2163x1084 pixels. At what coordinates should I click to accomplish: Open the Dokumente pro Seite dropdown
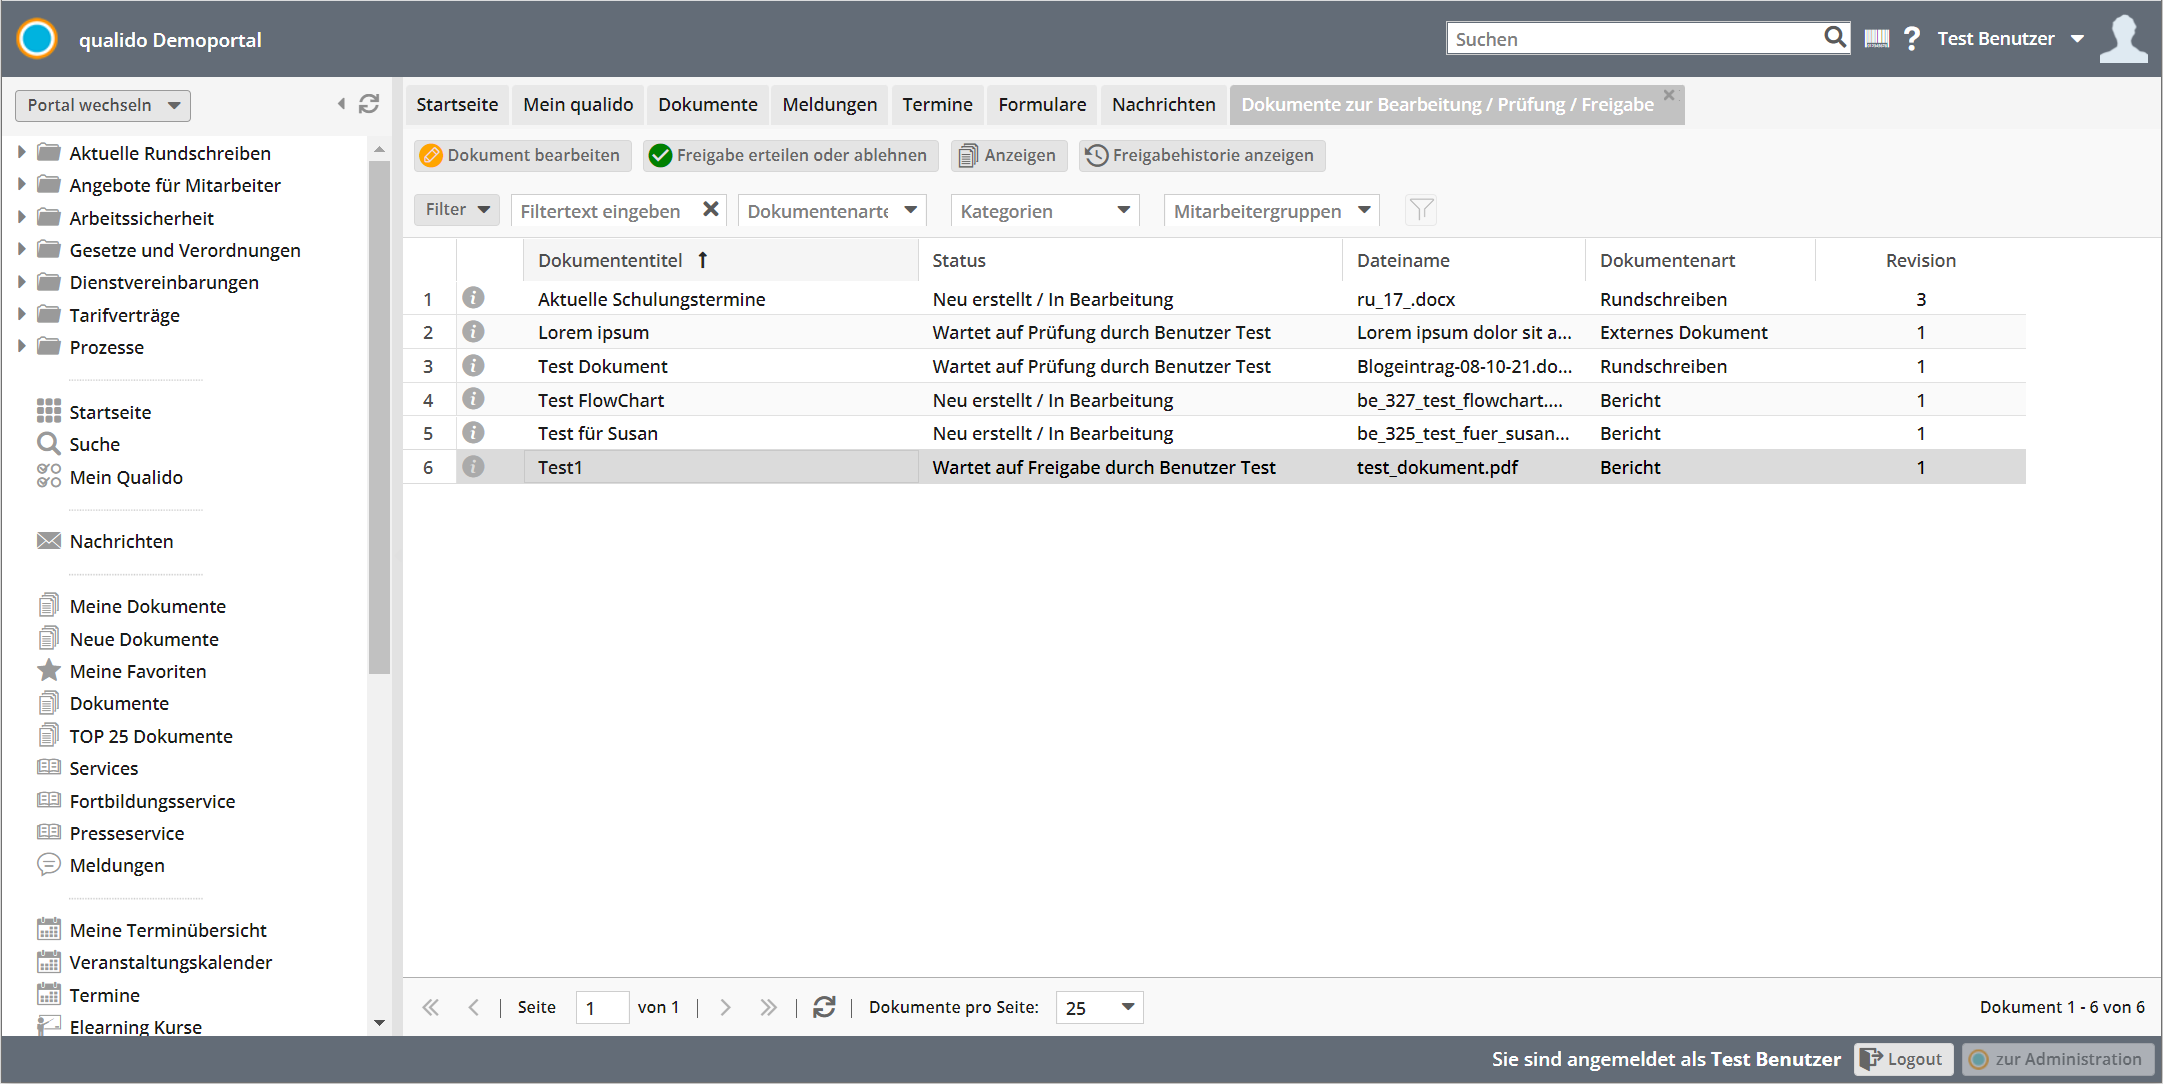[x=1099, y=1007]
